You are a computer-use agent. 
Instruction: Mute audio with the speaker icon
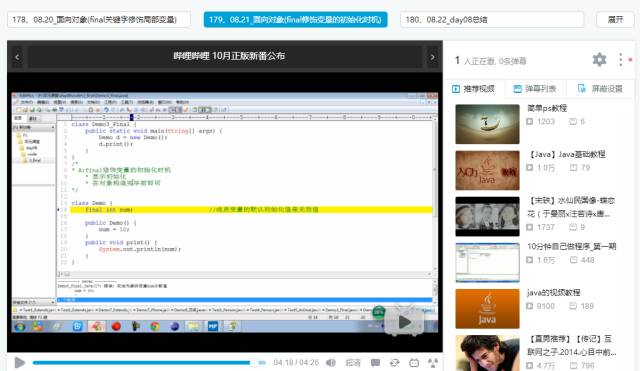pyautogui.click(x=331, y=362)
